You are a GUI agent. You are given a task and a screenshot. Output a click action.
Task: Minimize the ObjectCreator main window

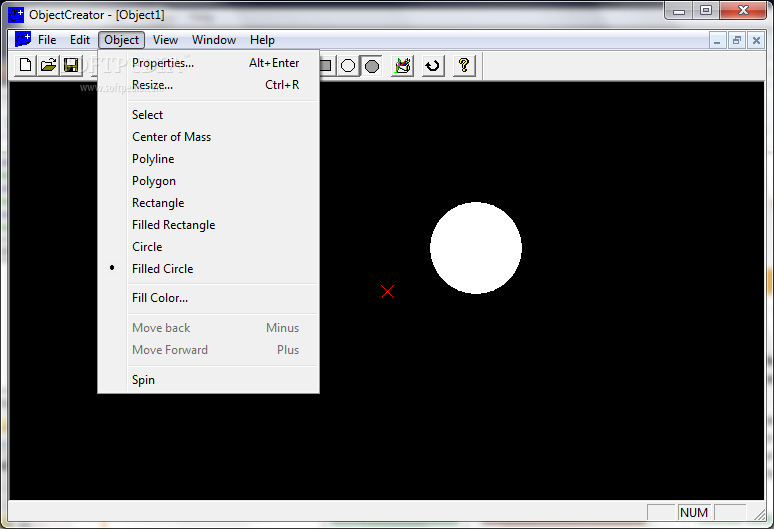[x=679, y=11]
